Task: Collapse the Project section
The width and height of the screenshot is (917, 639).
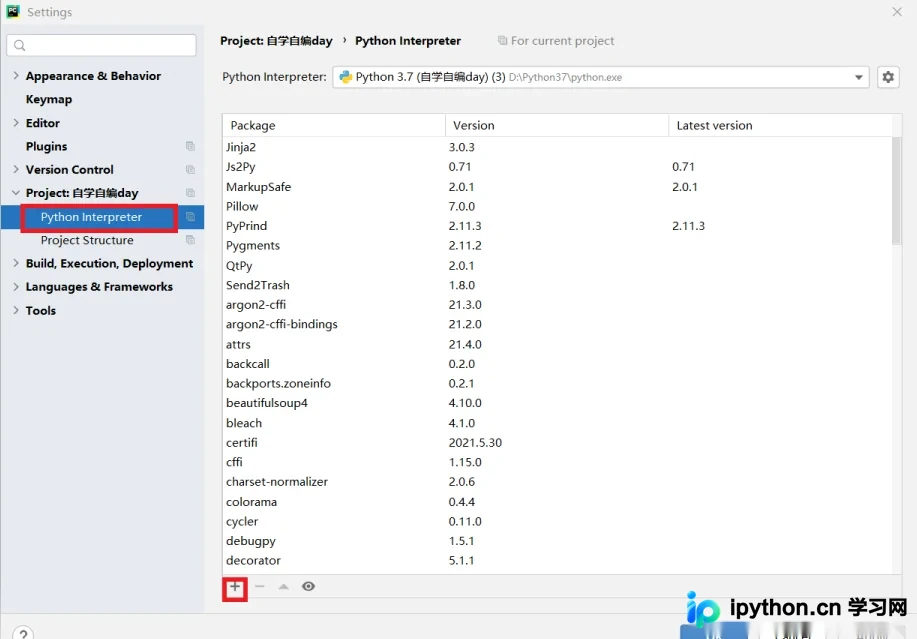Action: pos(16,192)
